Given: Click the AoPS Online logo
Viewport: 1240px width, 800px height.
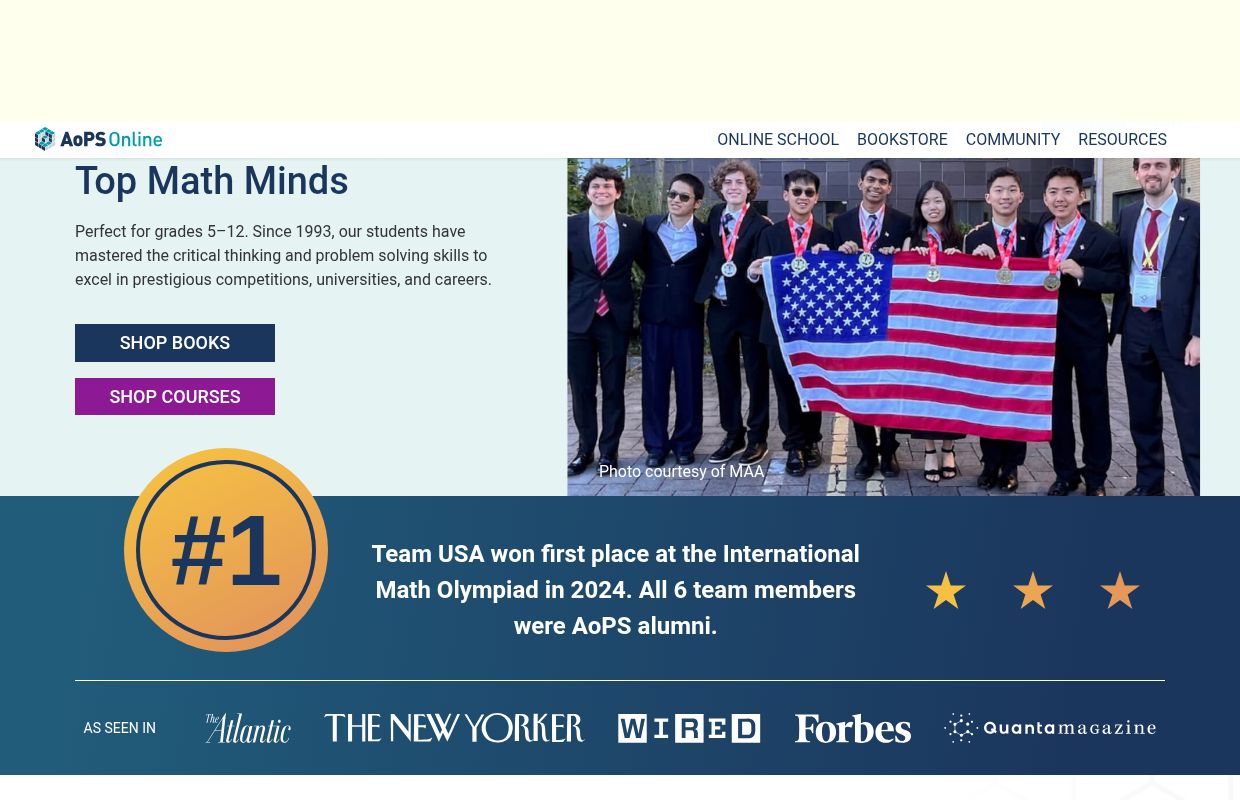Looking at the screenshot, I should pos(98,139).
